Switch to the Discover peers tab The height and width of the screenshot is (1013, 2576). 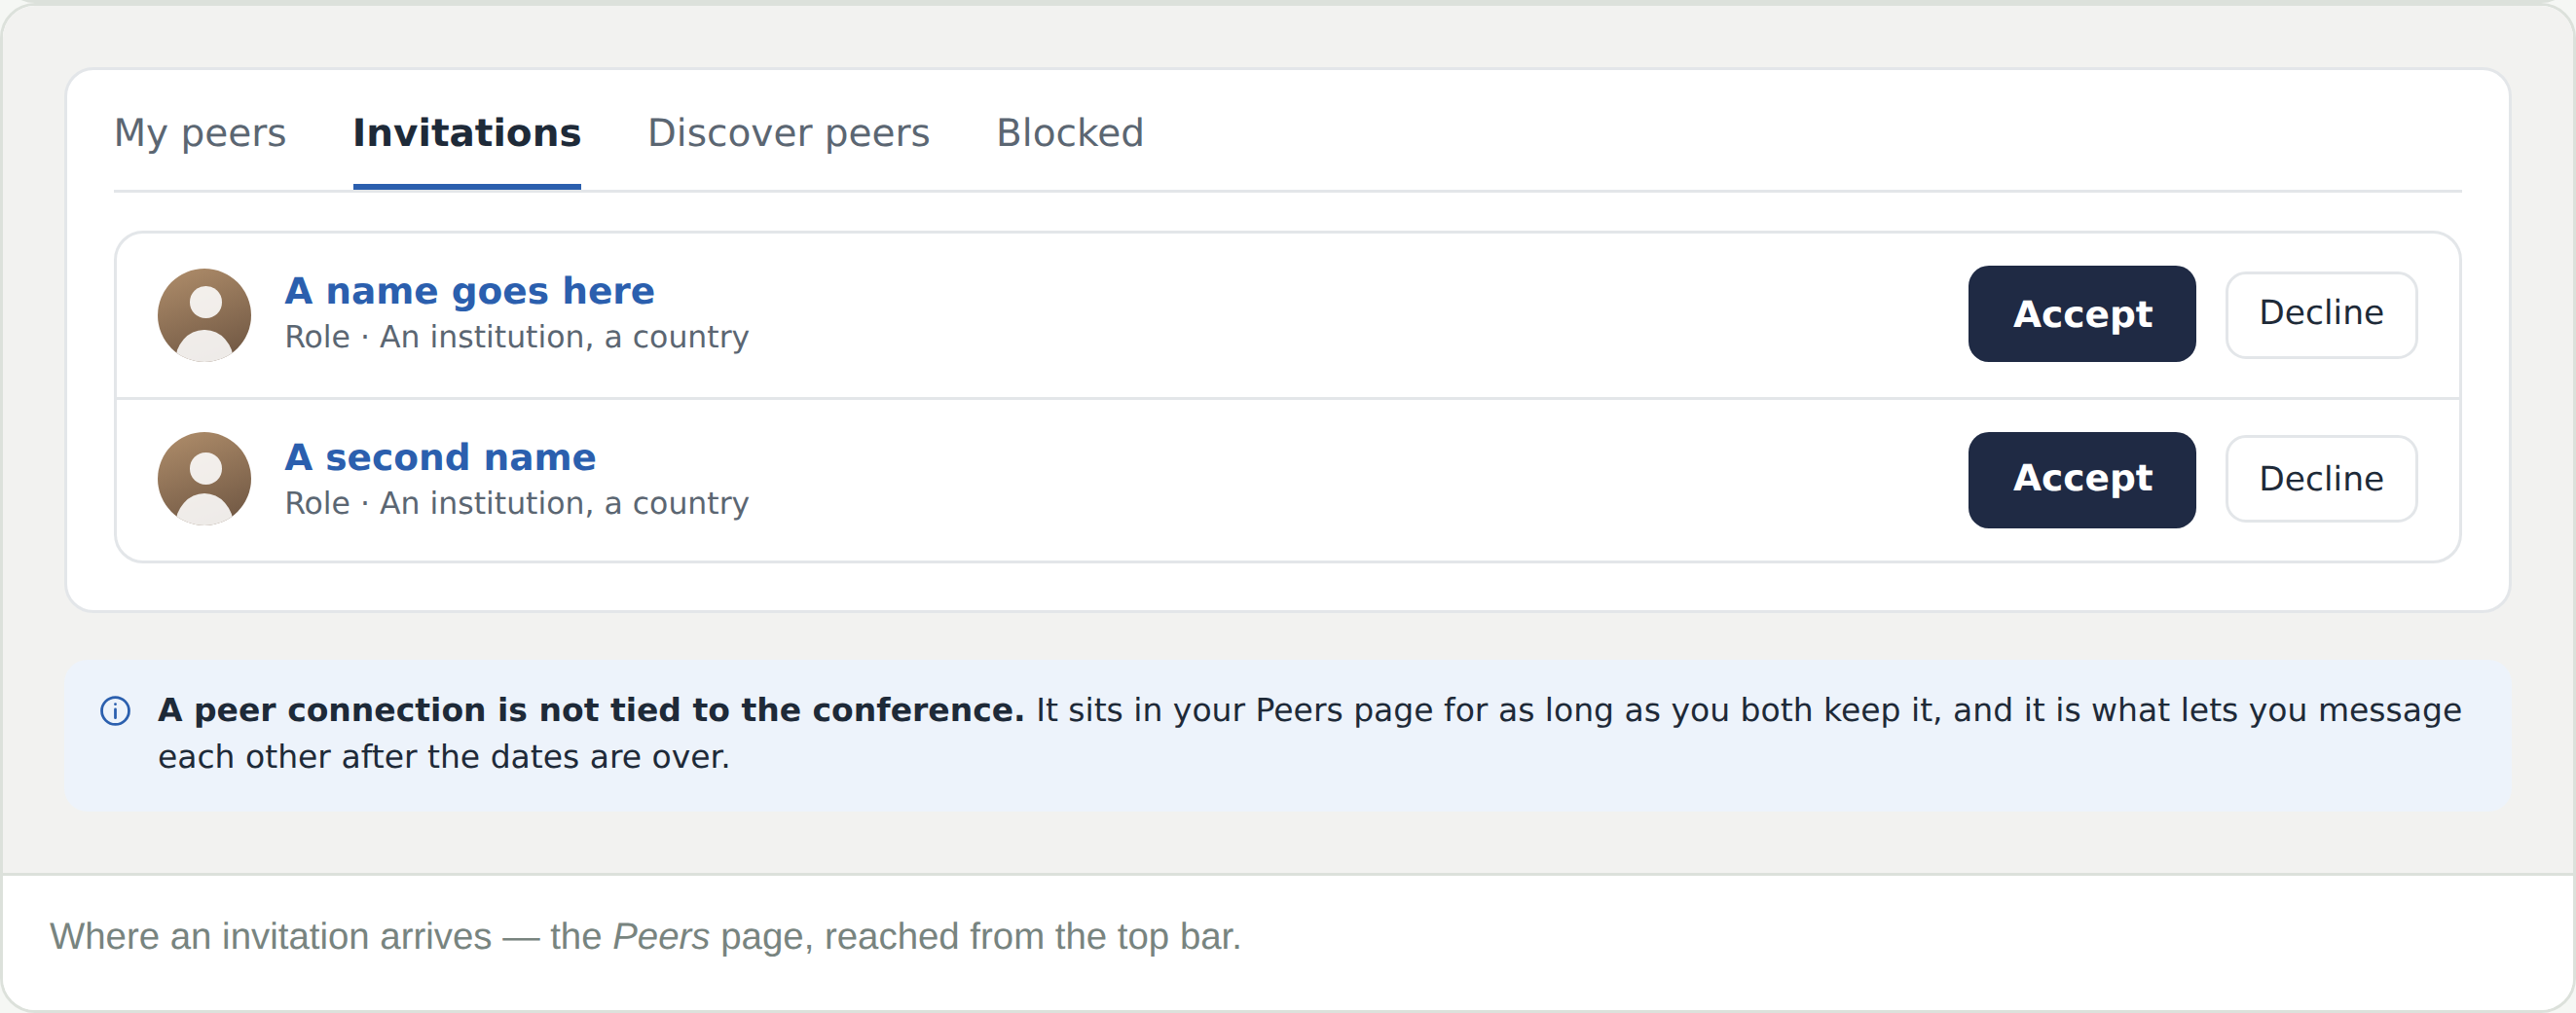(788, 133)
